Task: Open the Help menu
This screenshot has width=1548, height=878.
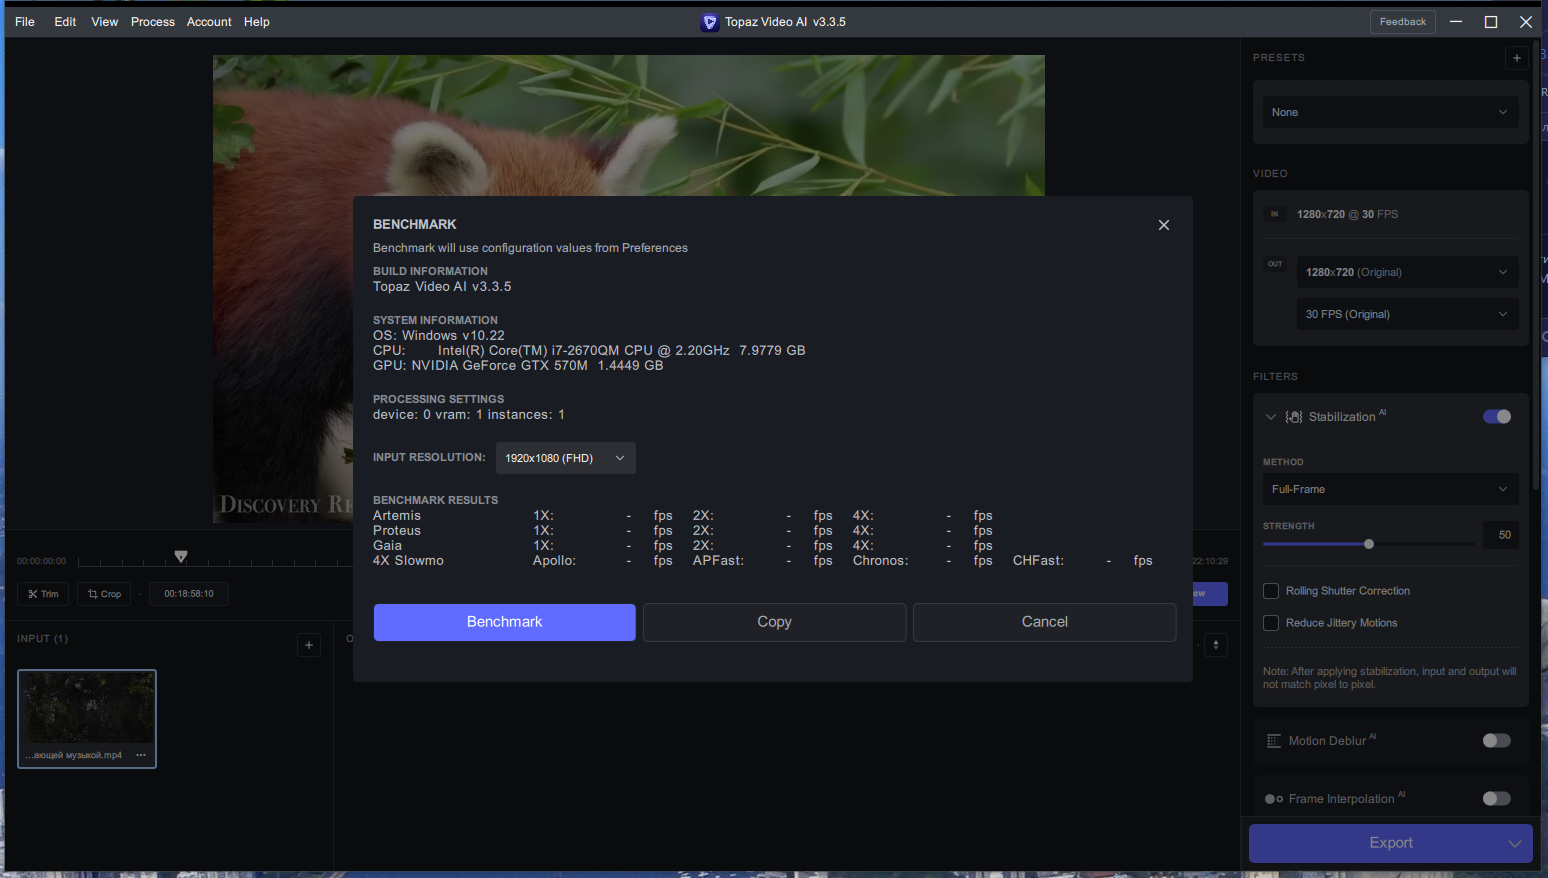Action: tap(256, 21)
